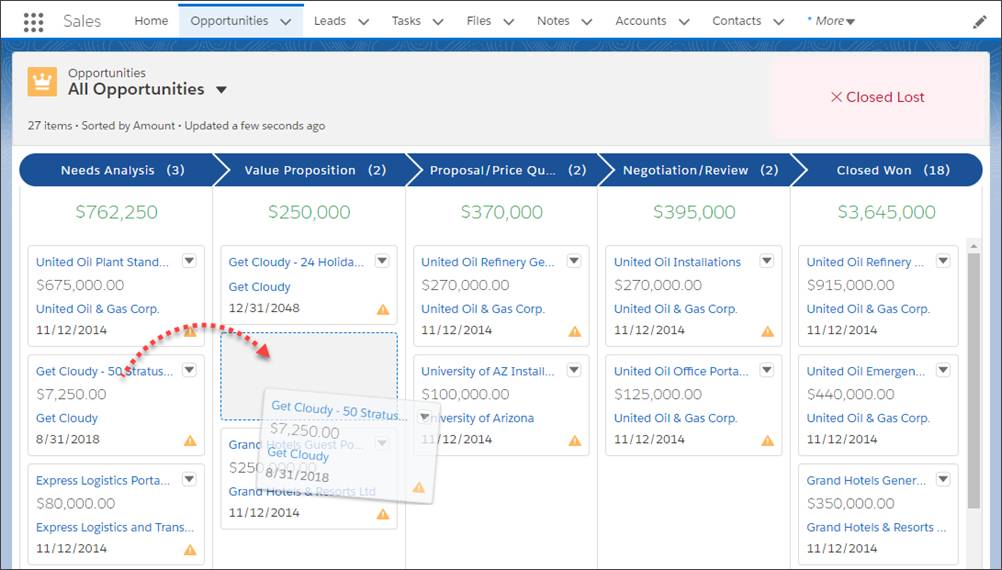
Task: Open Leads tab dropdown chevron
Action: 364,22
